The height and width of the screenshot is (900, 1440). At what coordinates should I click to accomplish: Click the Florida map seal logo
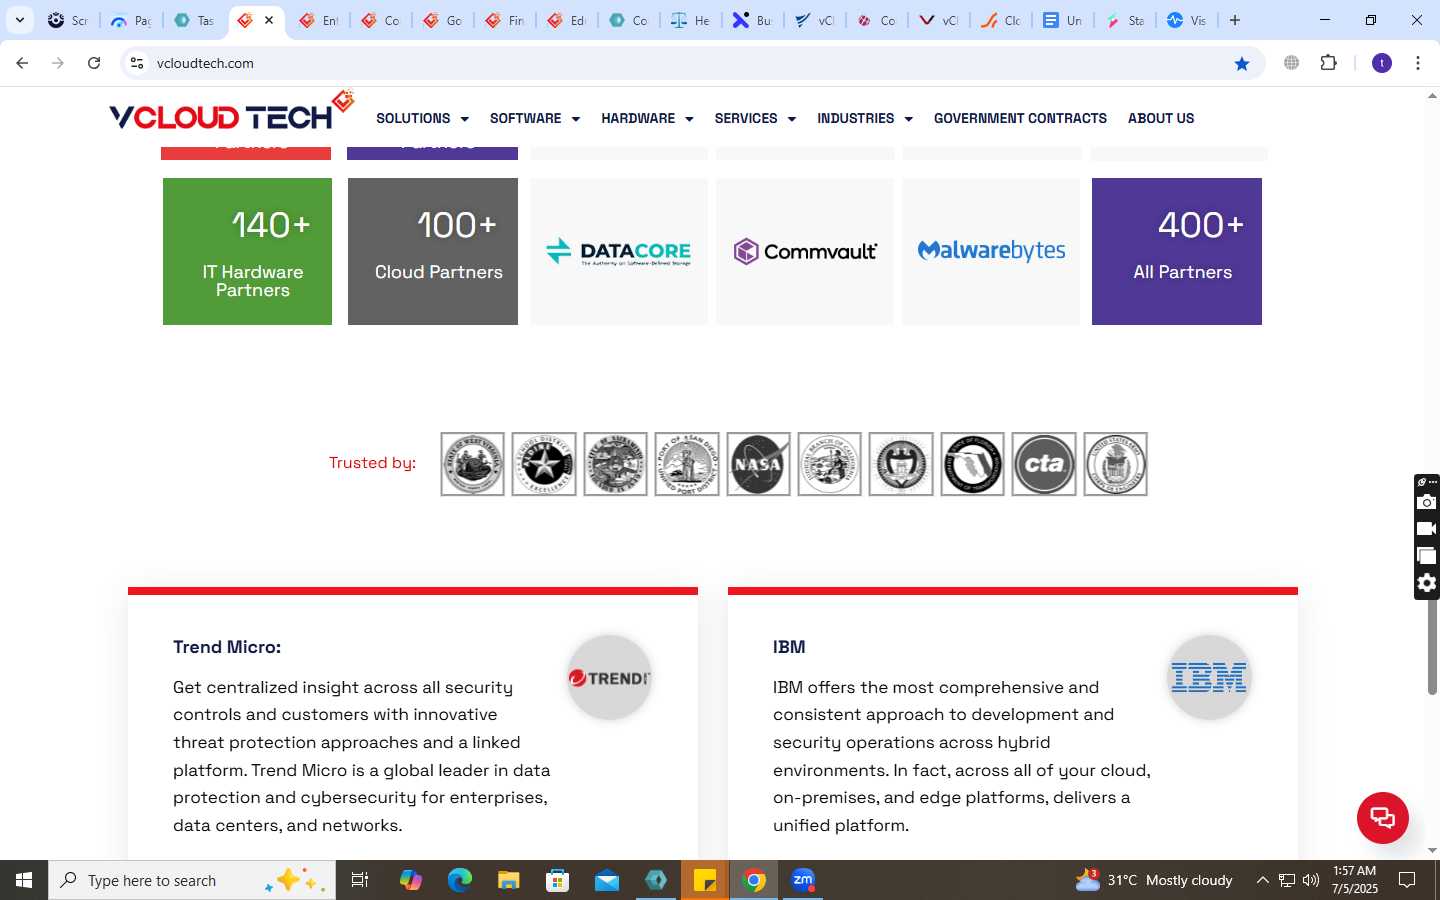click(x=972, y=464)
